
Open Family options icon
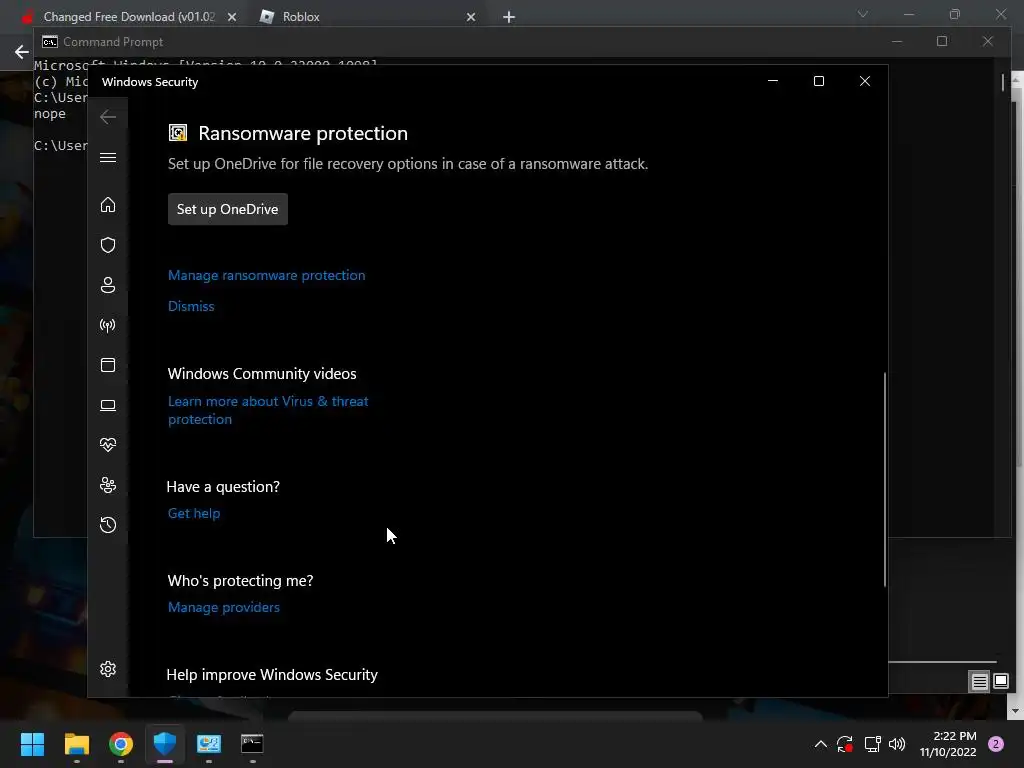(108, 485)
